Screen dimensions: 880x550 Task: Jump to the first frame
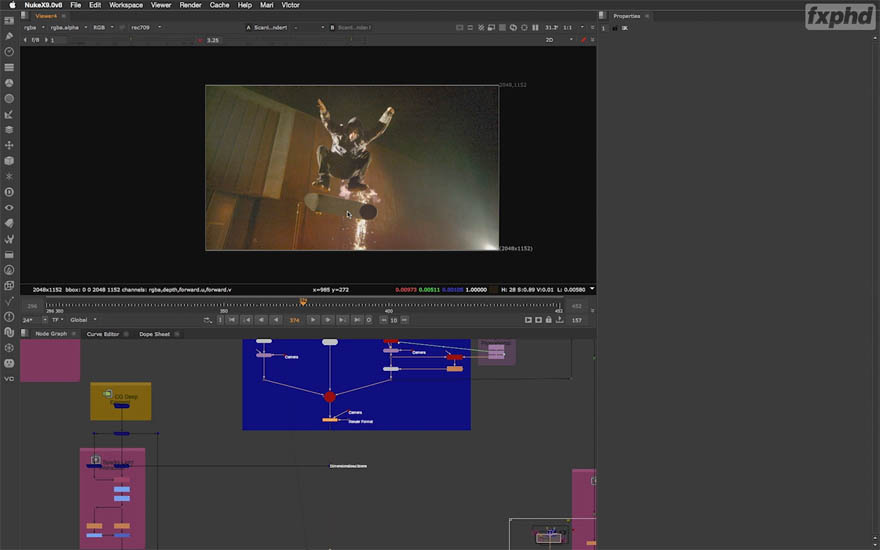pyautogui.click(x=232, y=320)
